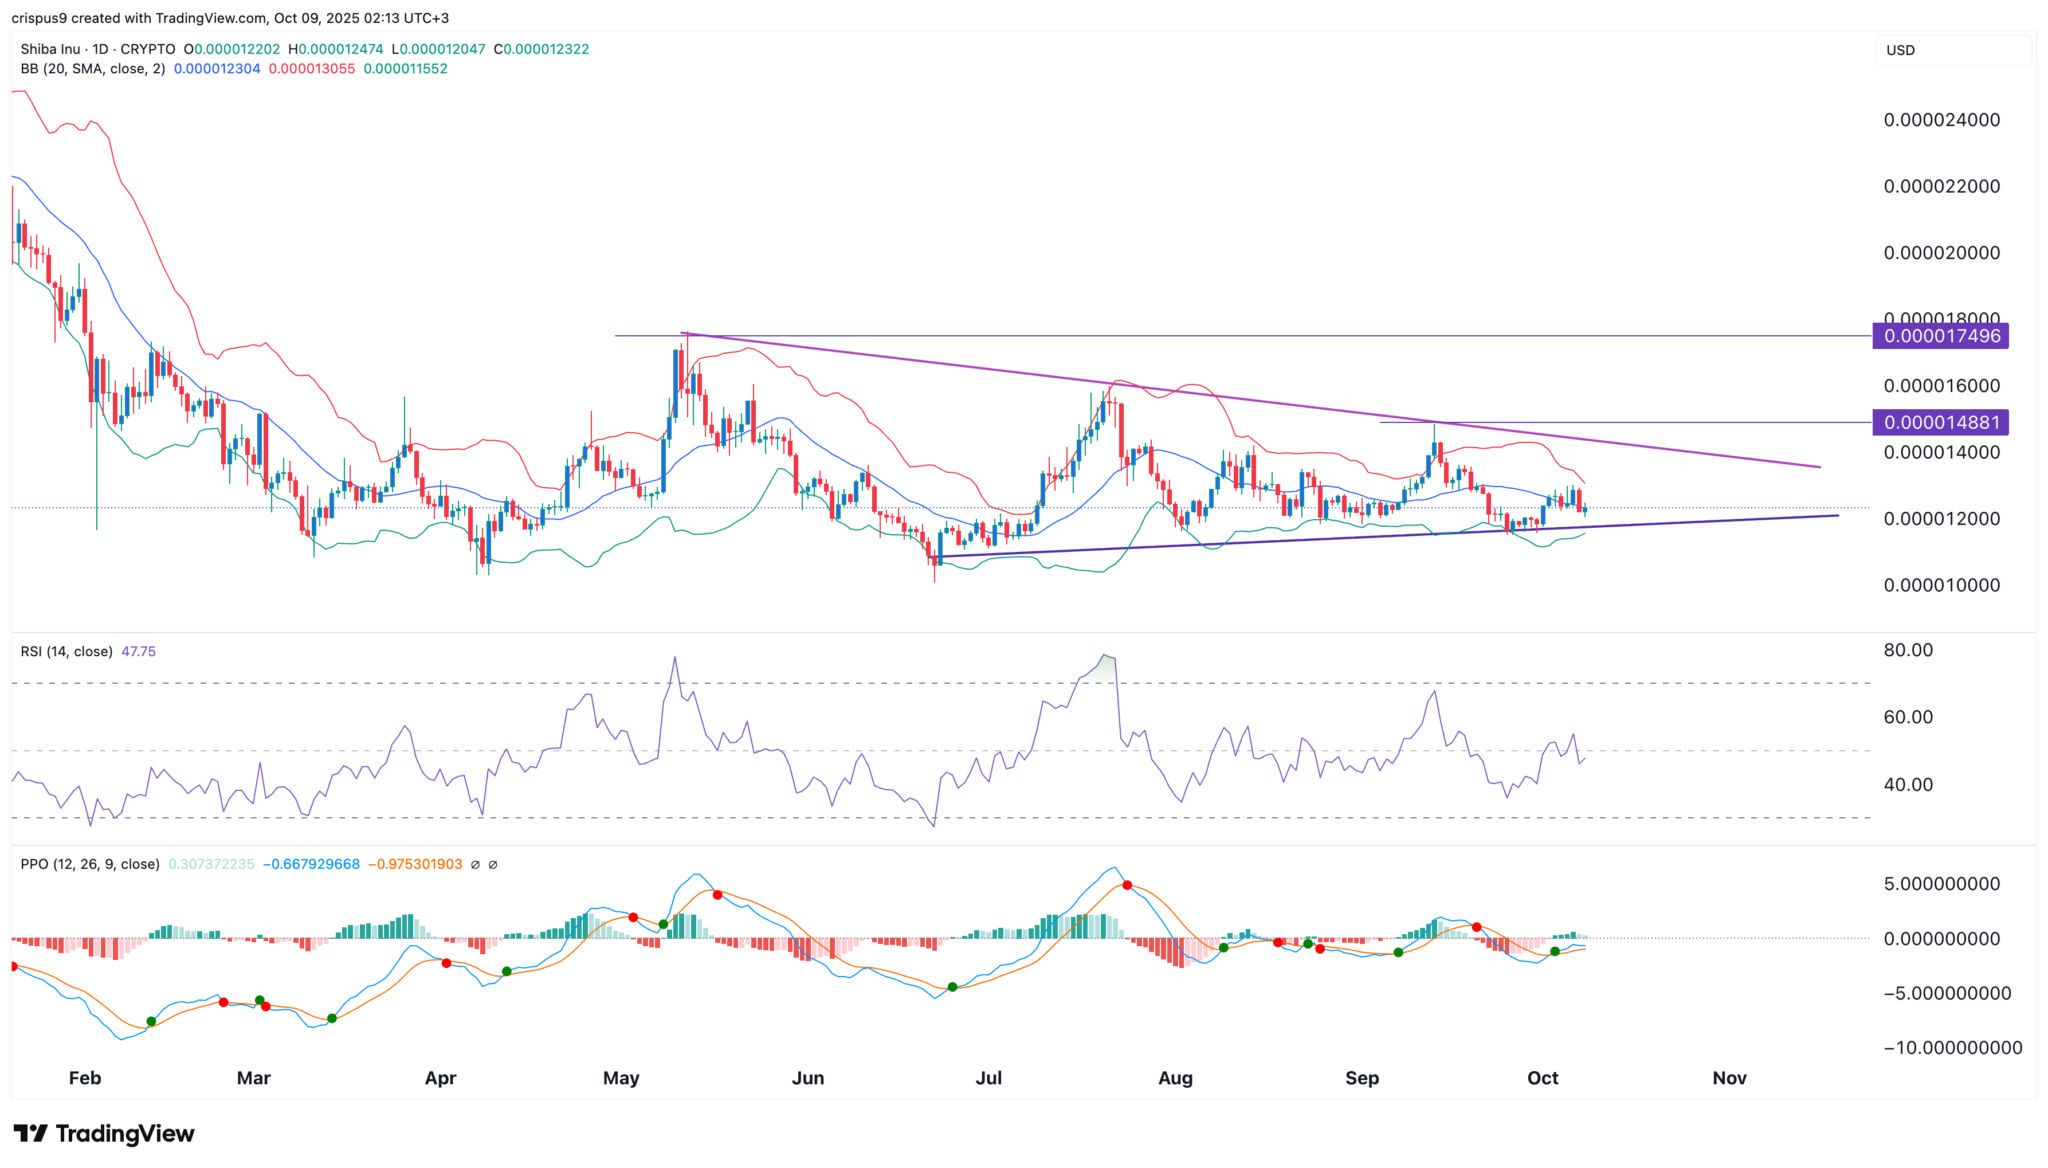Open the USD currency selector

1900,50
